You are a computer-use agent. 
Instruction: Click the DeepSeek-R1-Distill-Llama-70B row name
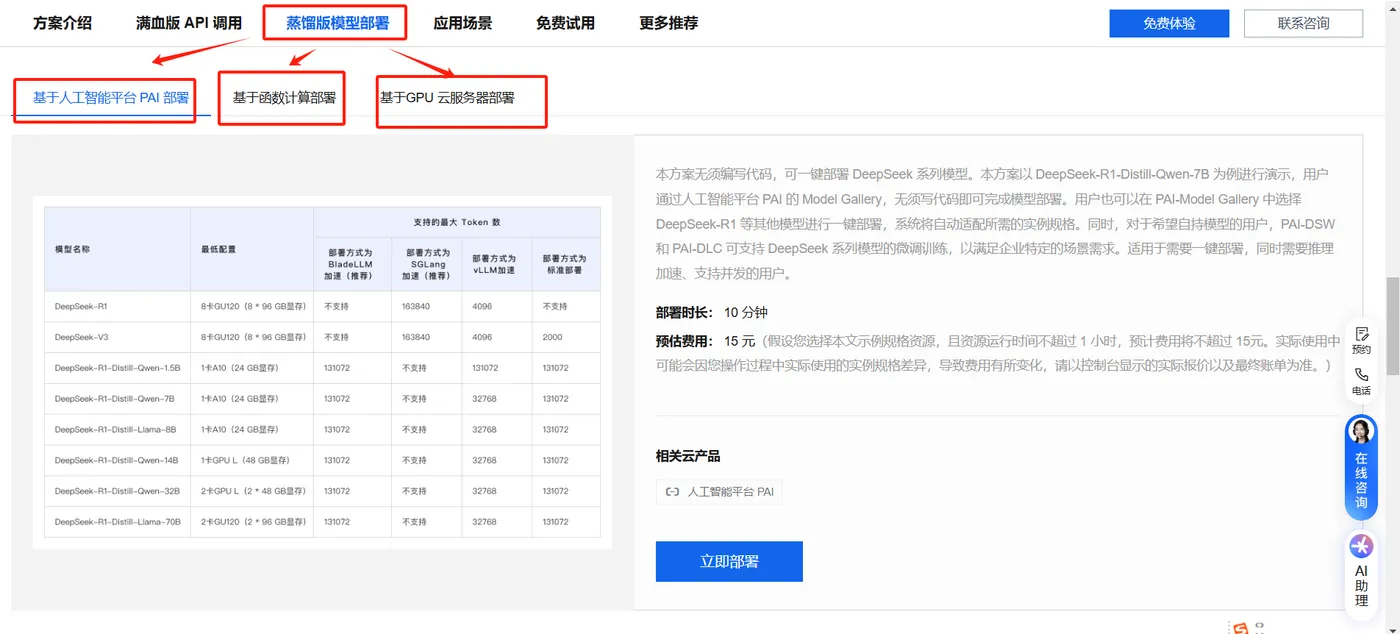pos(117,522)
